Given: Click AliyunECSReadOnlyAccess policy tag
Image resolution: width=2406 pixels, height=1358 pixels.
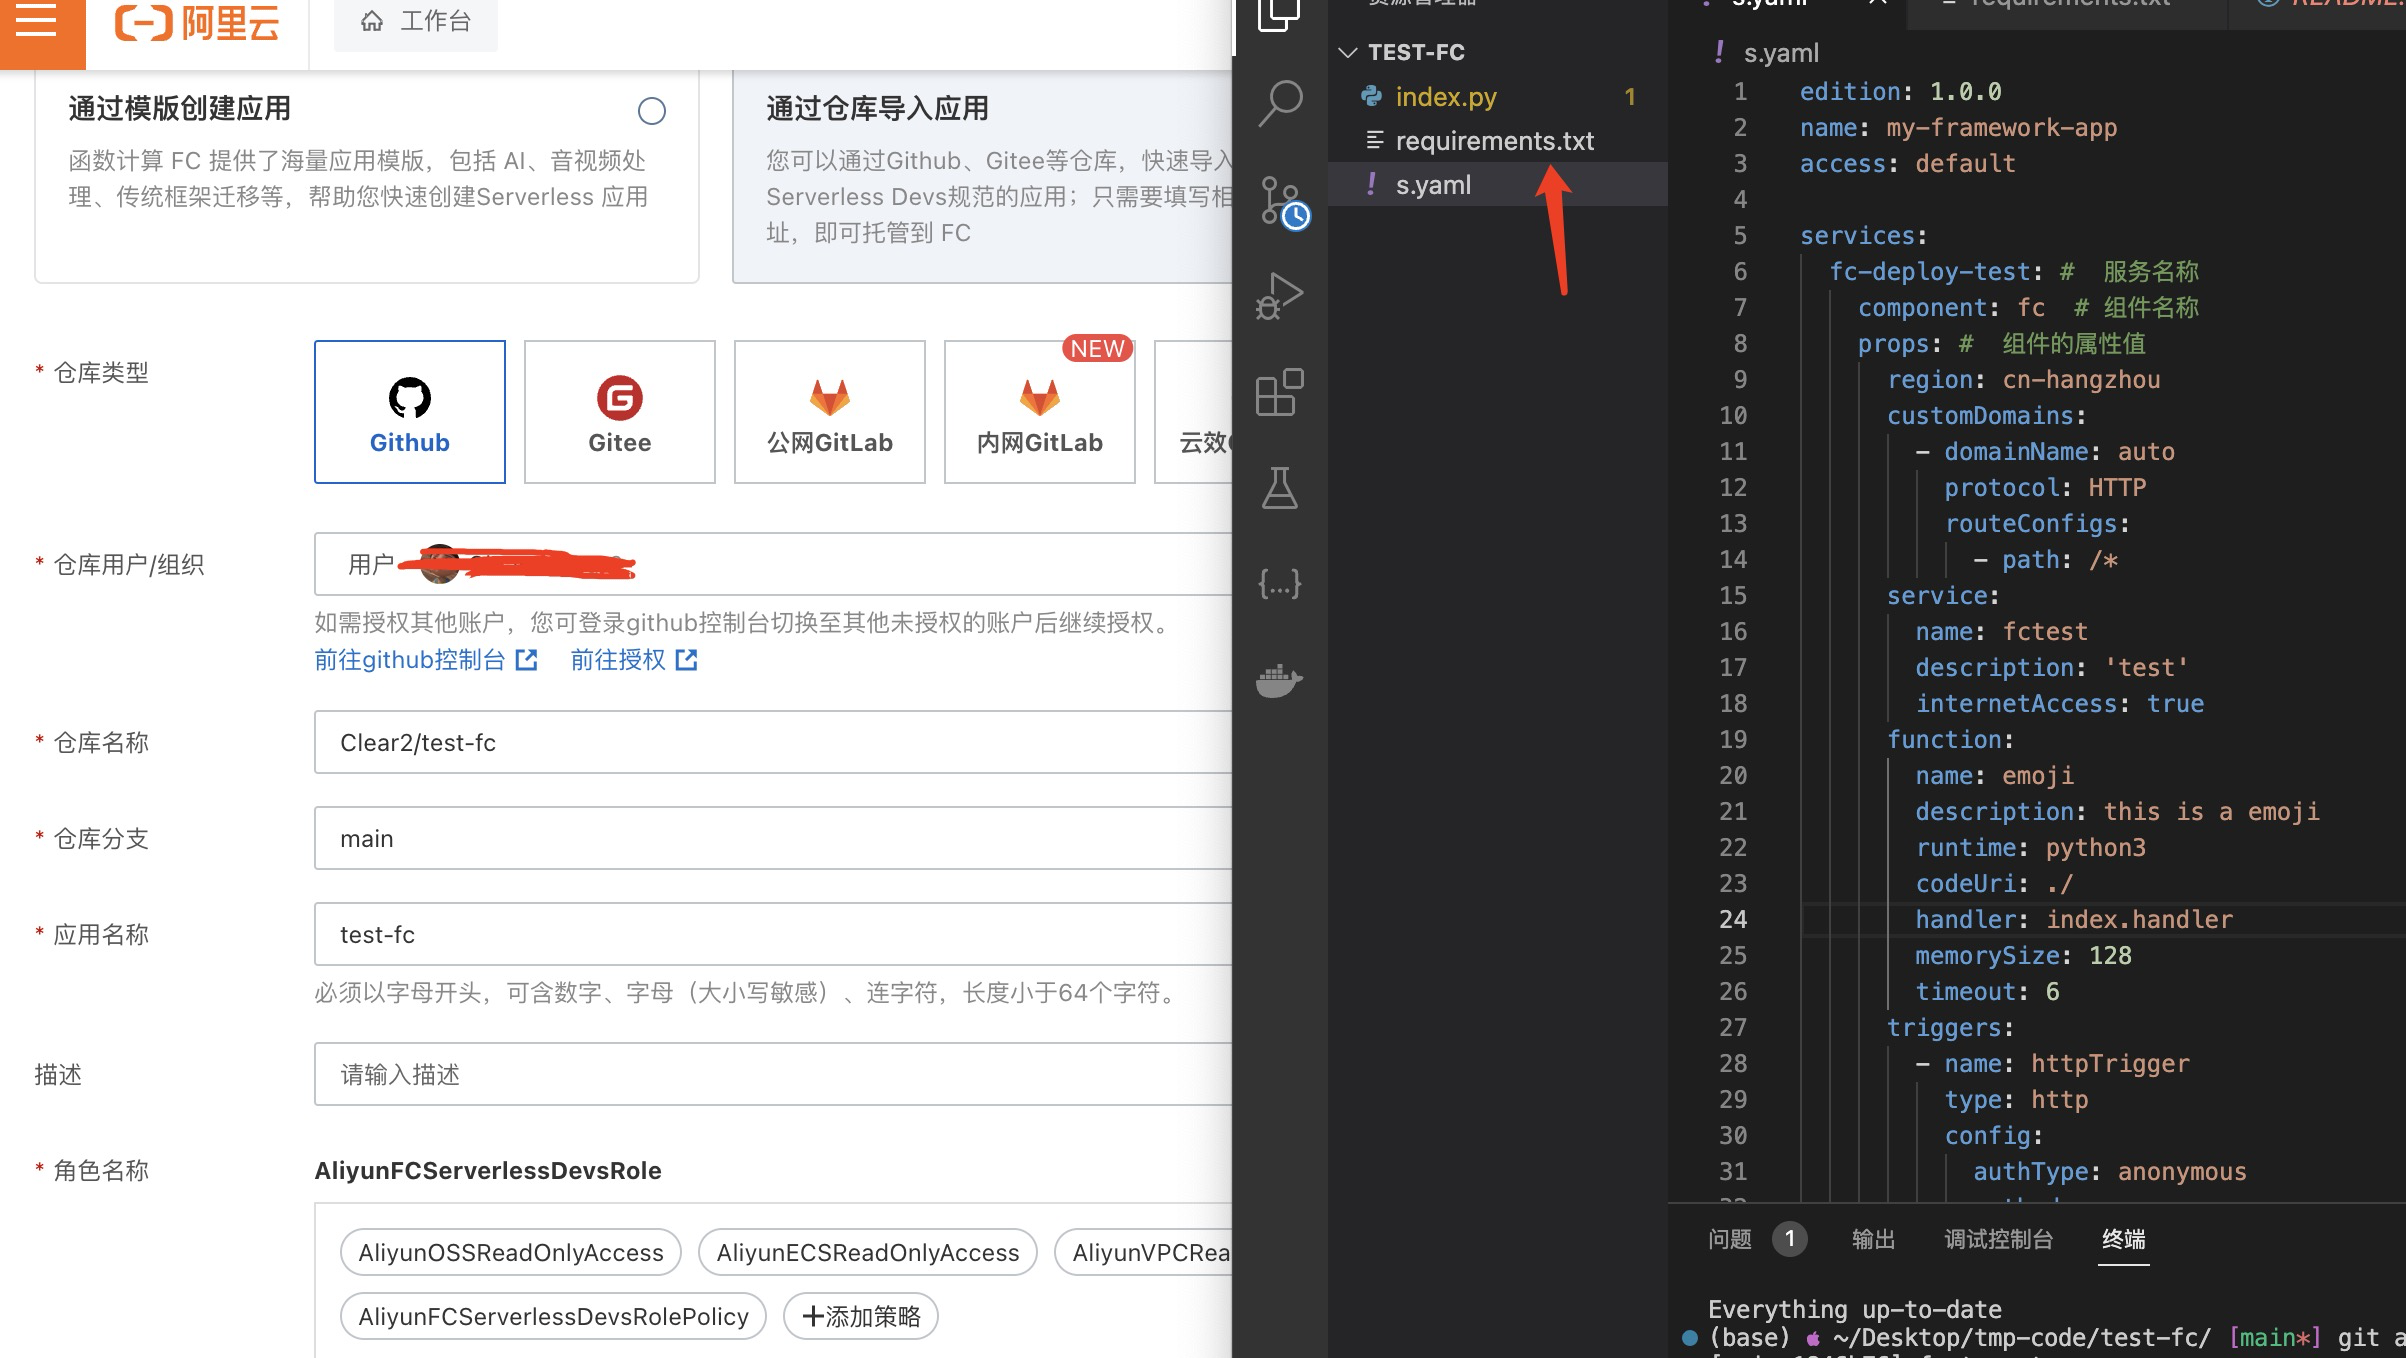Looking at the screenshot, I should tap(868, 1252).
